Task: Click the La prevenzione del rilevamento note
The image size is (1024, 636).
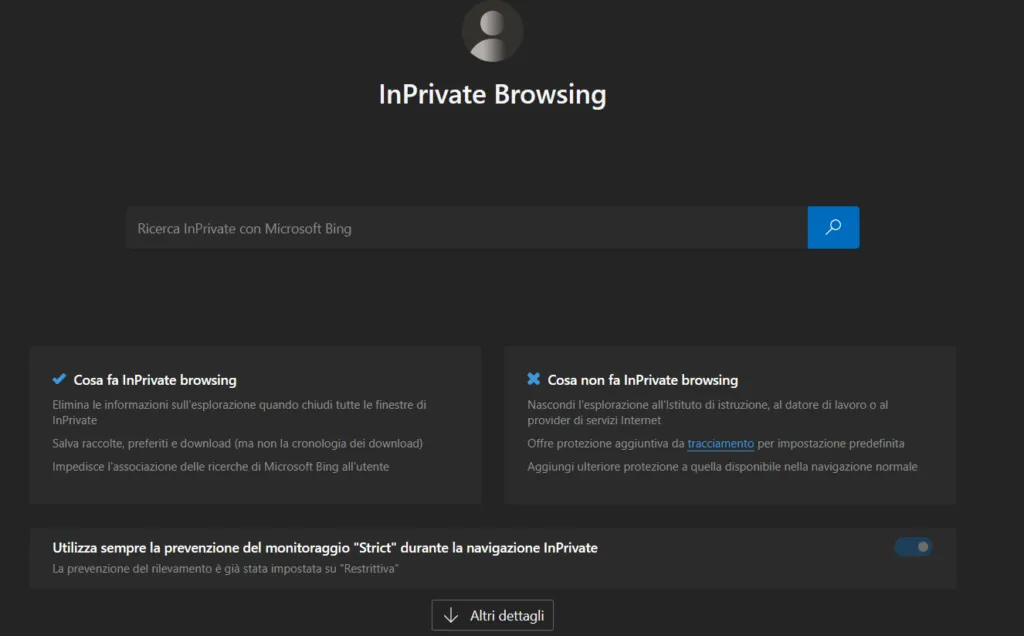Action: 225,569
